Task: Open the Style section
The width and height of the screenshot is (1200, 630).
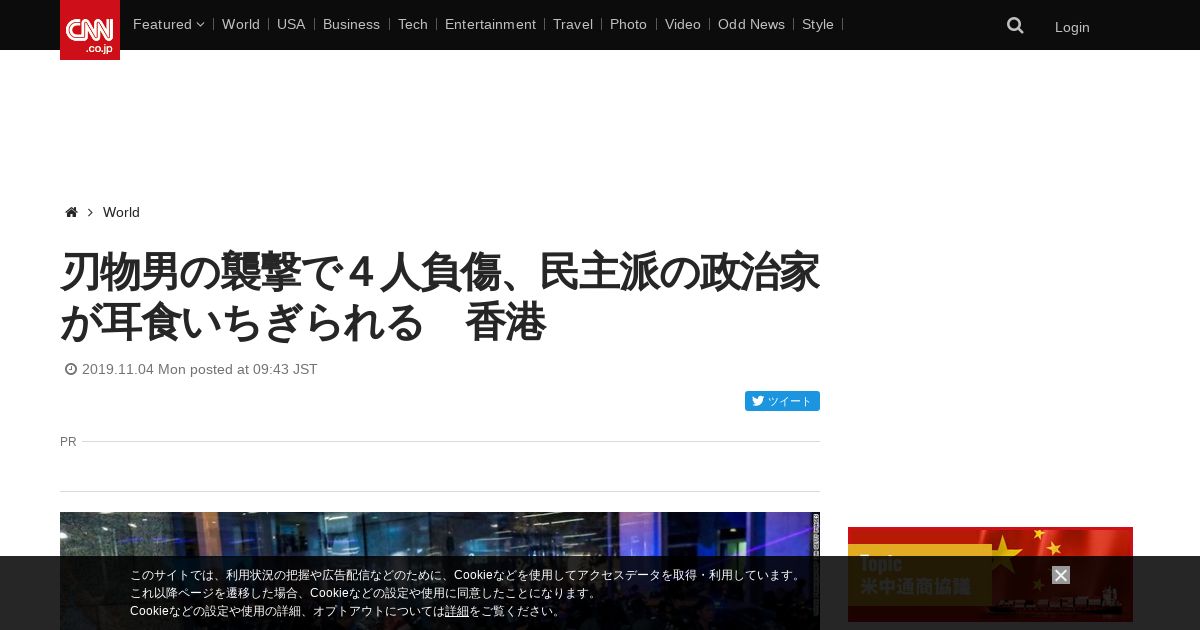Action: click(818, 24)
